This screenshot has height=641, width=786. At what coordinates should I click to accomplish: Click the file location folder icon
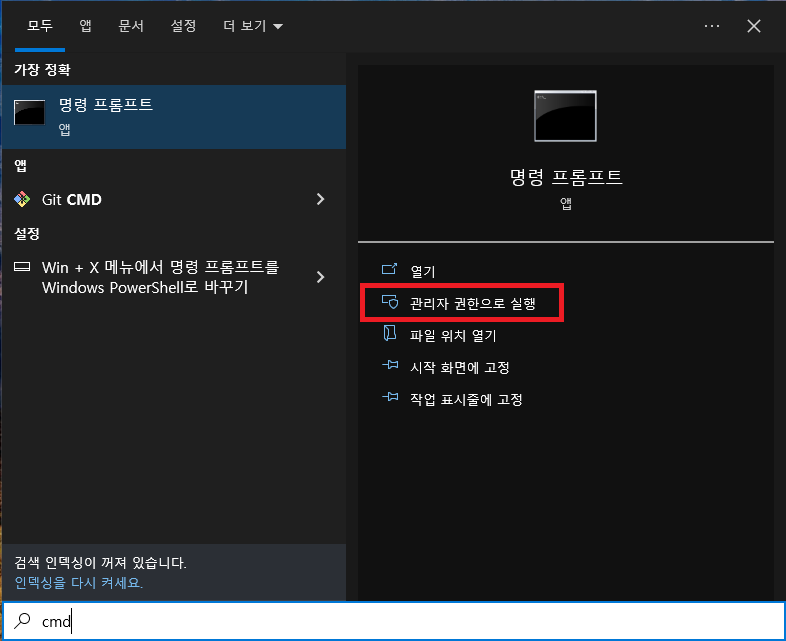click(x=389, y=333)
